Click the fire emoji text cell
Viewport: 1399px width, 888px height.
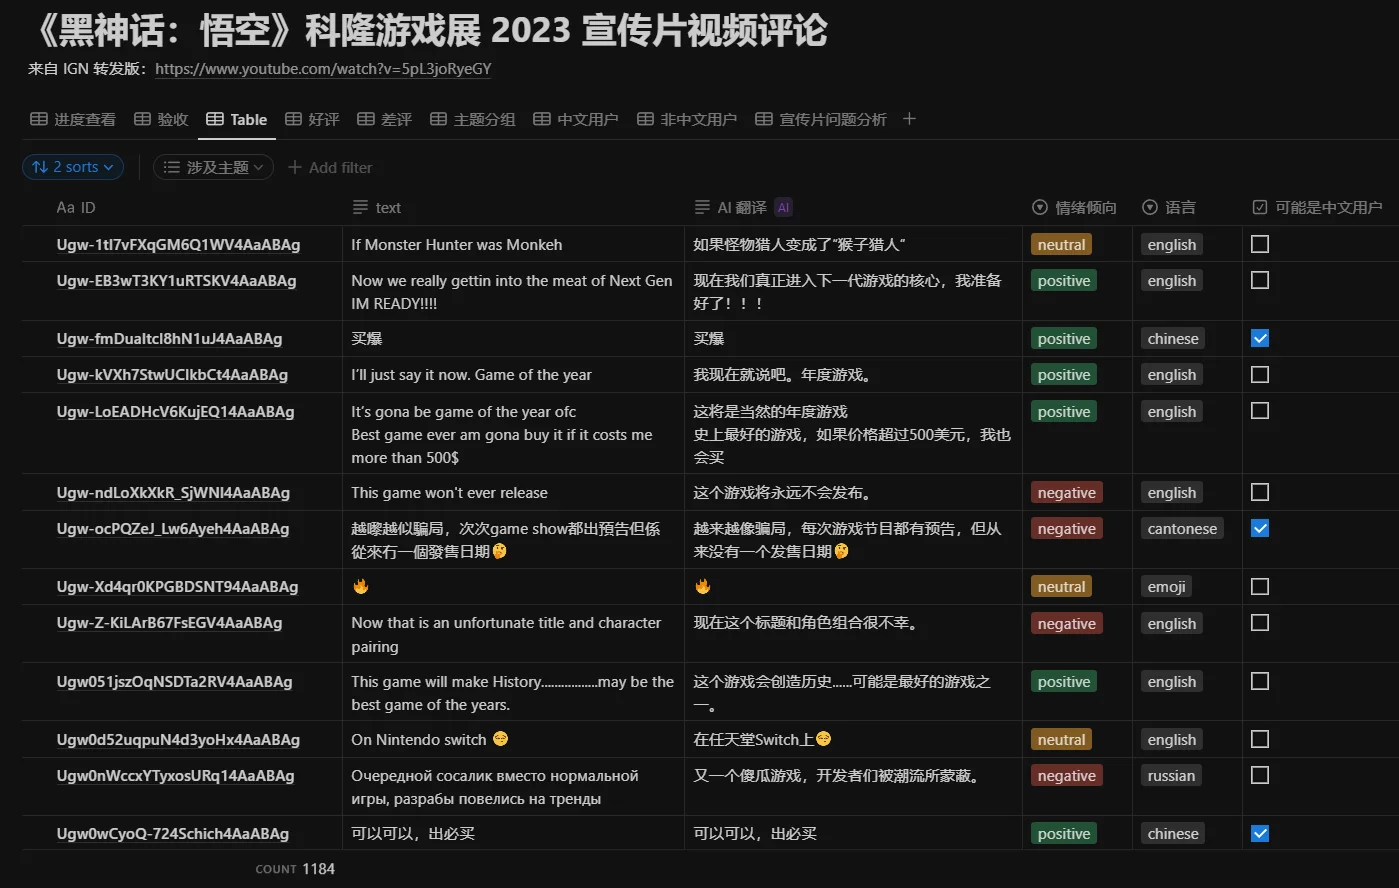[513, 587]
